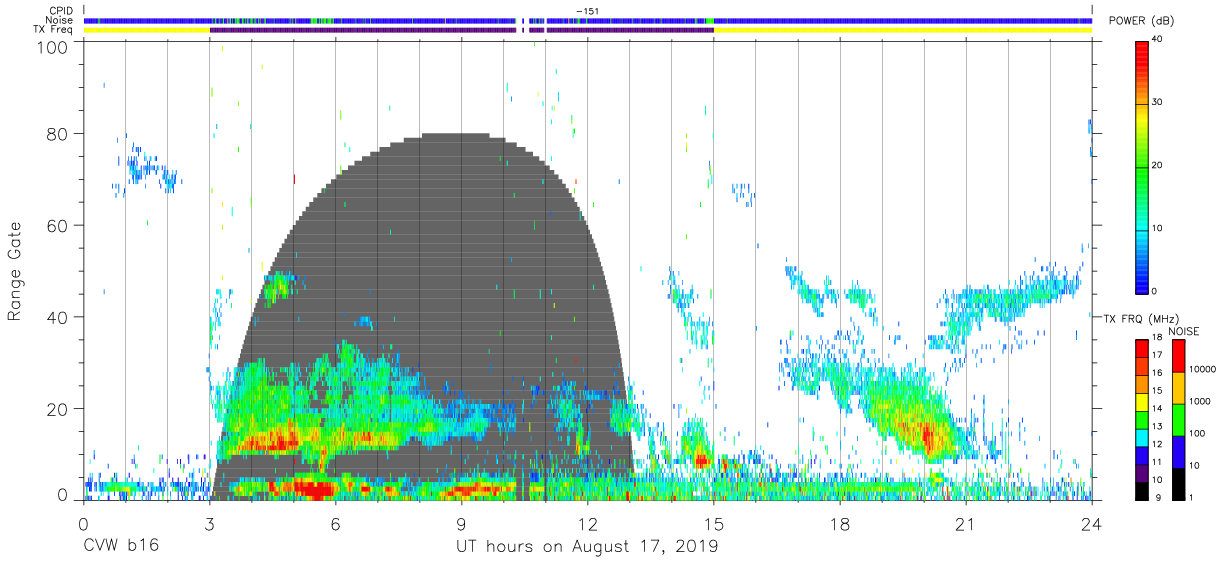Click y-axis tick label 60
This screenshot has height=567, width=1228.
(58, 226)
